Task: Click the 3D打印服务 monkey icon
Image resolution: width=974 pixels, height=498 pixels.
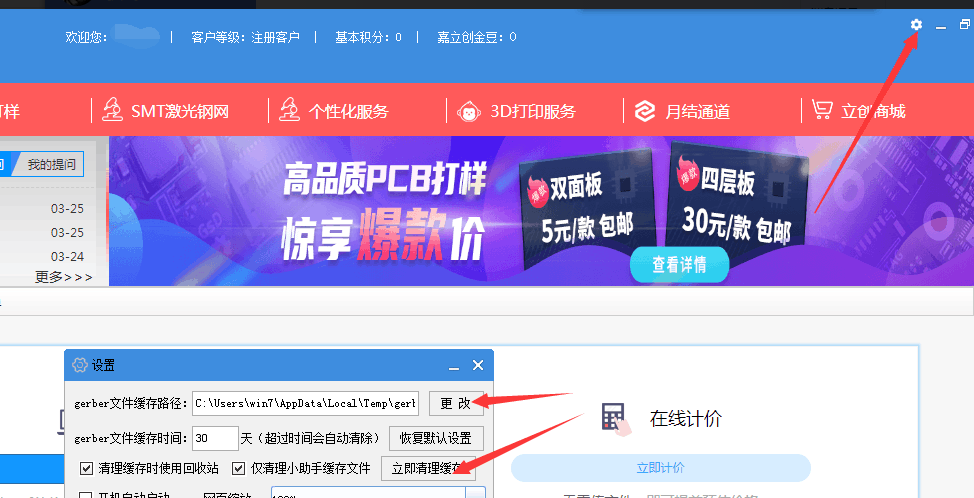Action: pos(468,111)
